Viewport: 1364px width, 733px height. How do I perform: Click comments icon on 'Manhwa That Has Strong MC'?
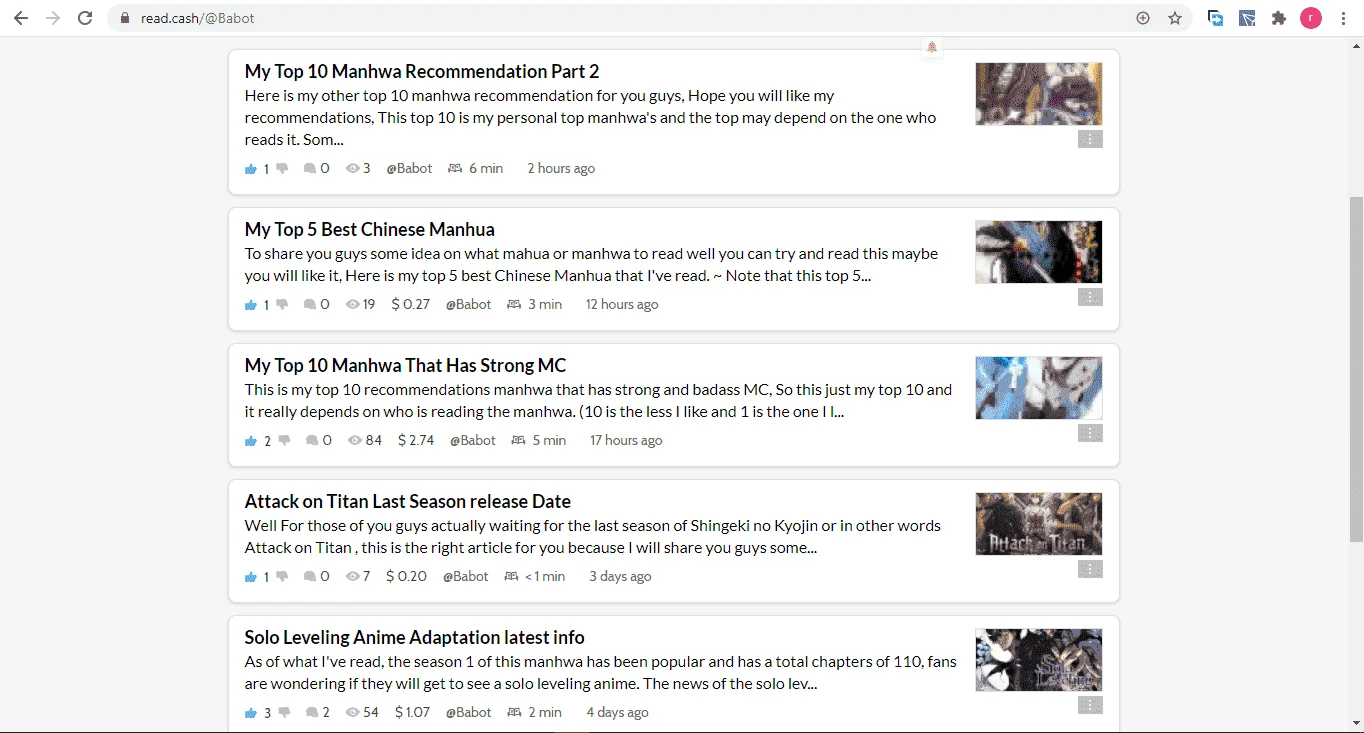312,441
